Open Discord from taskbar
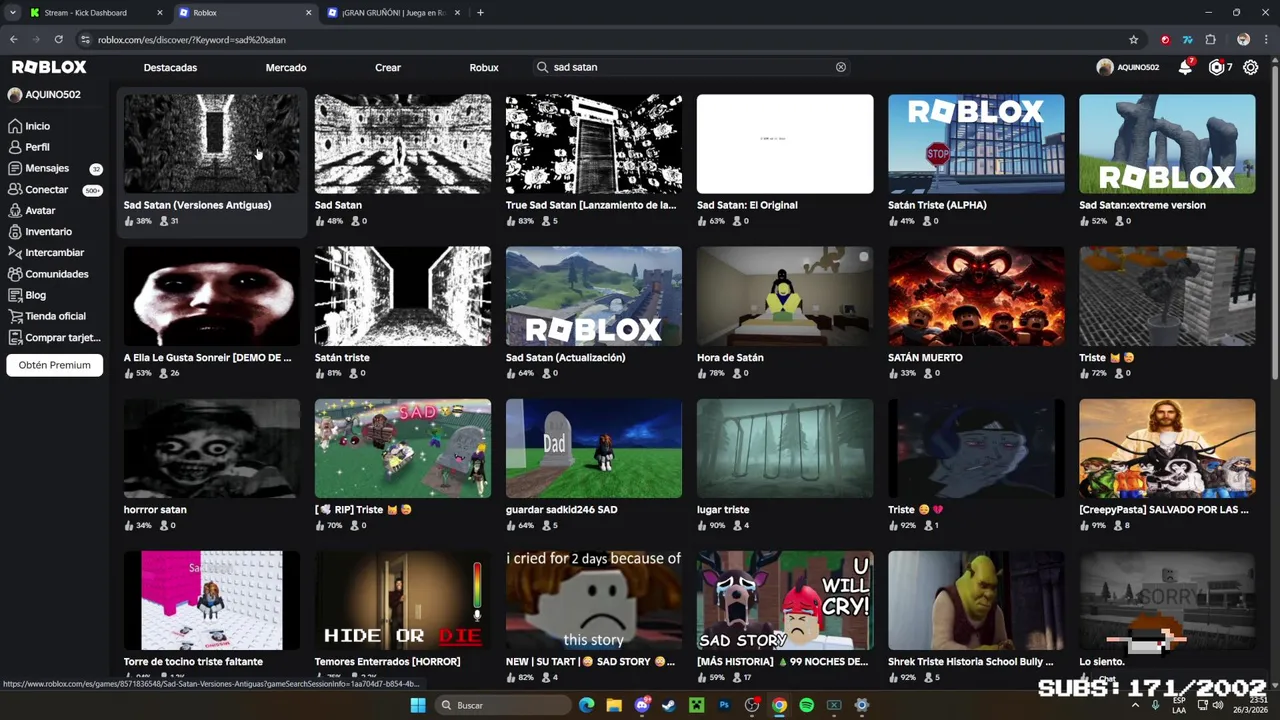This screenshot has width=1280, height=720. click(642, 705)
